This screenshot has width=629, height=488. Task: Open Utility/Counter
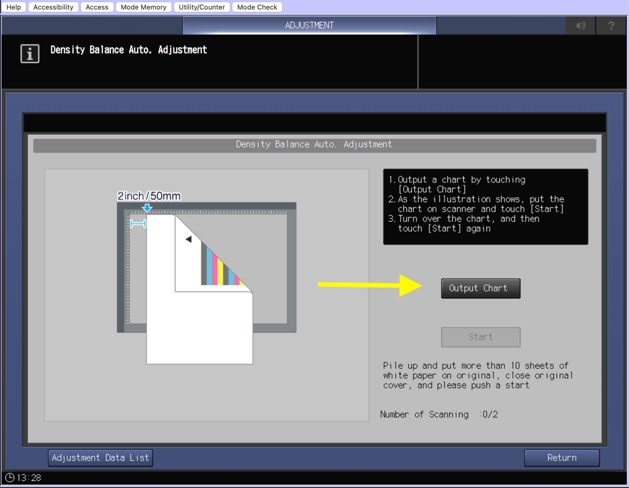[202, 7]
